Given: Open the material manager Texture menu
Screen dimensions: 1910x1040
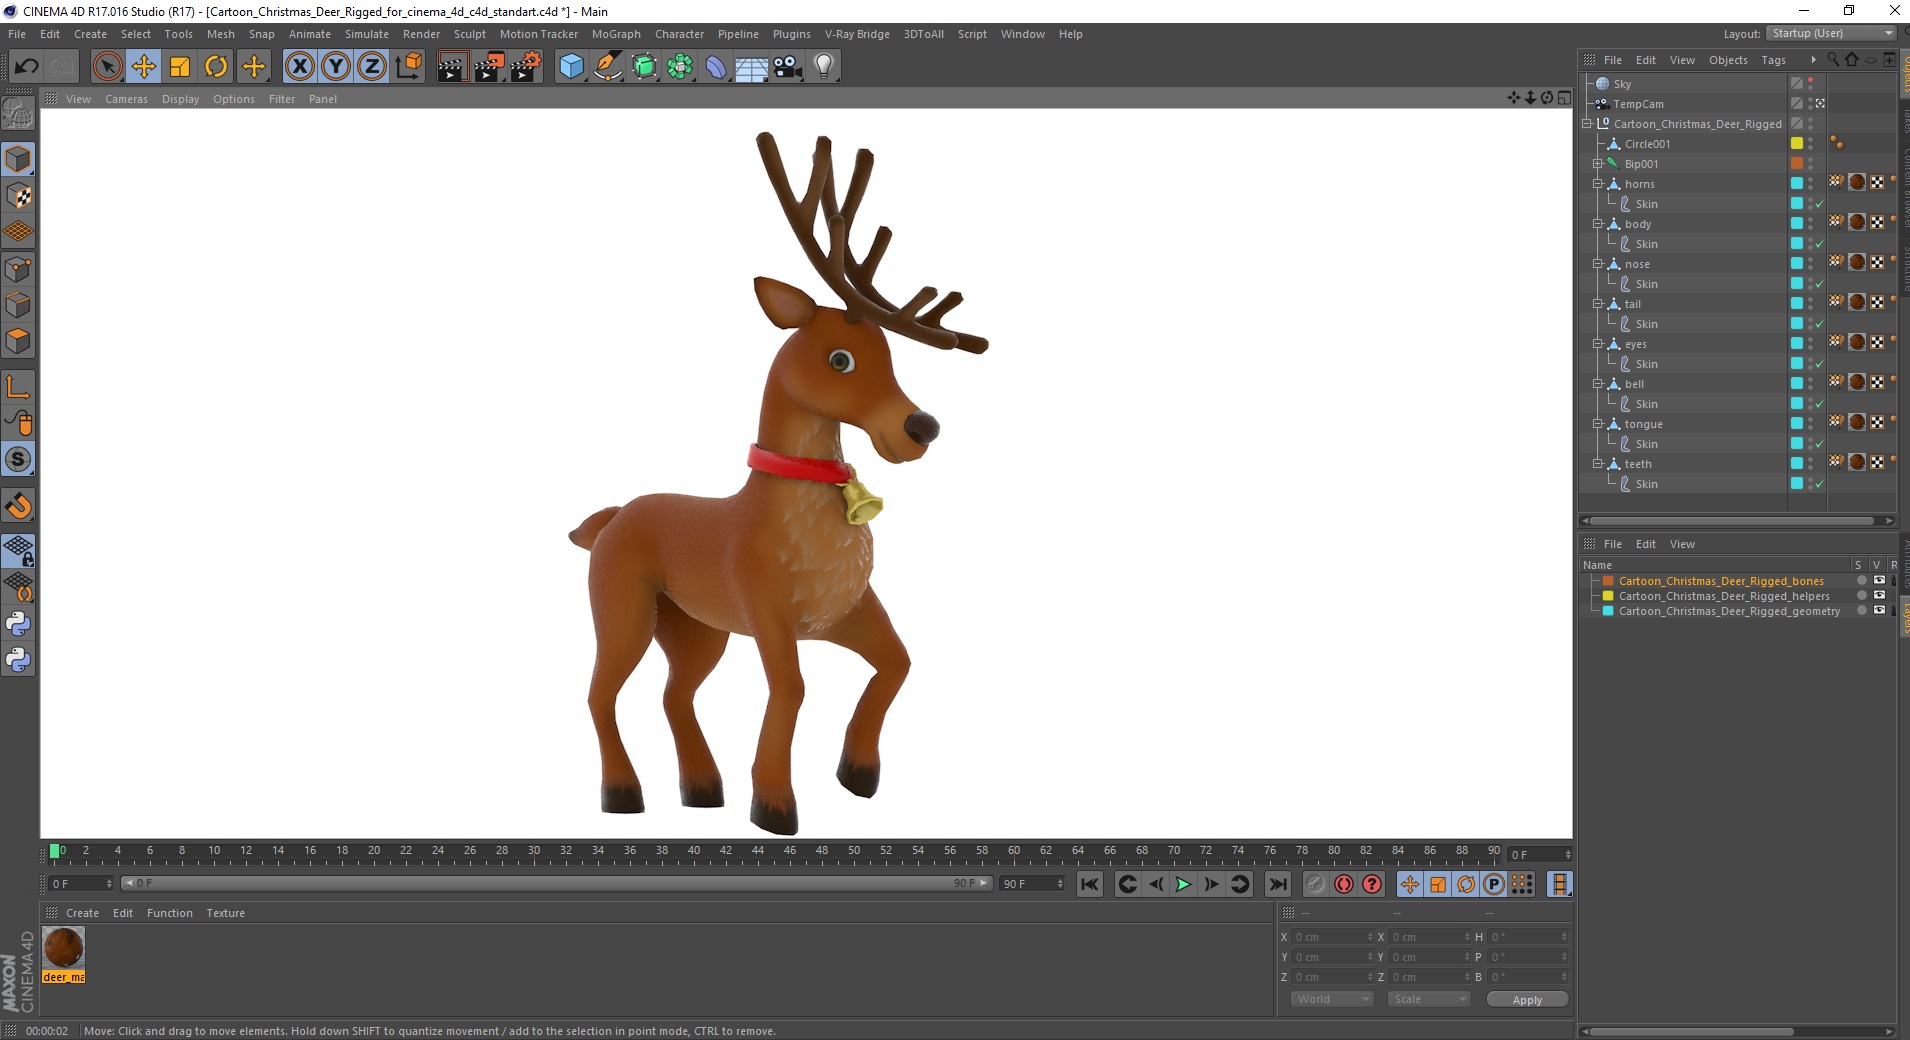Looking at the screenshot, I should pos(225,913).
